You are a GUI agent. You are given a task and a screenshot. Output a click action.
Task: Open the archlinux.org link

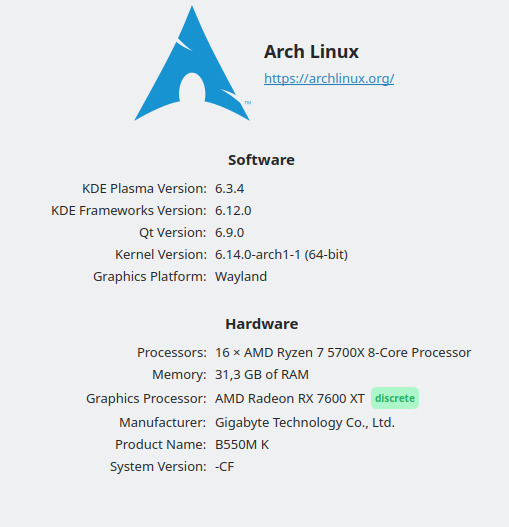coord(329,79)
